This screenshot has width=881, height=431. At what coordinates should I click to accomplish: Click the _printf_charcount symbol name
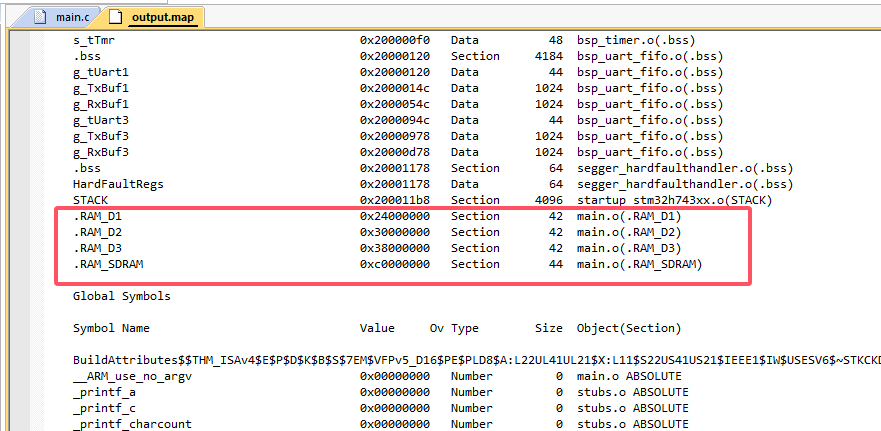click(x=132, y=424)
